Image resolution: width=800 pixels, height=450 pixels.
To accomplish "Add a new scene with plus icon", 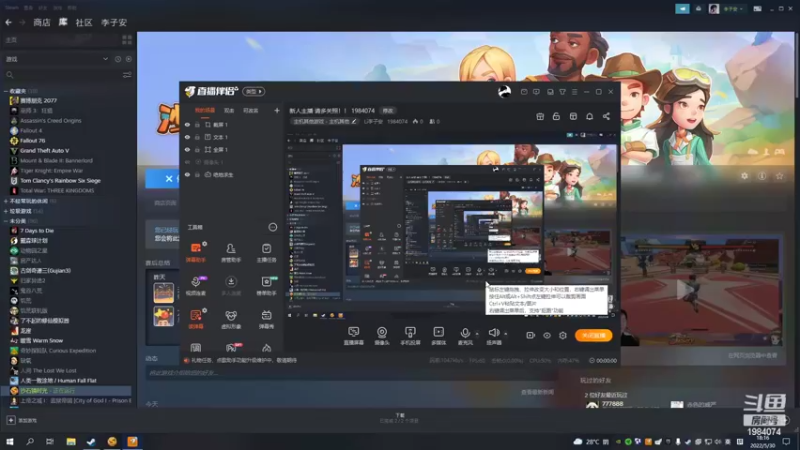I will click(x=277, y=110).
